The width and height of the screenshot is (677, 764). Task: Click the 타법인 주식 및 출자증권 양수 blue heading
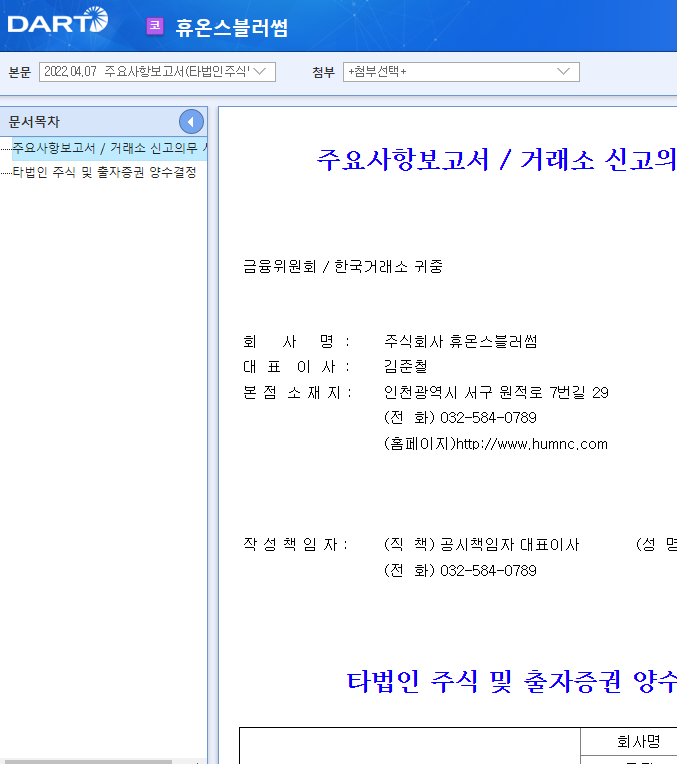pyautogui.click(x=512, y=681)
